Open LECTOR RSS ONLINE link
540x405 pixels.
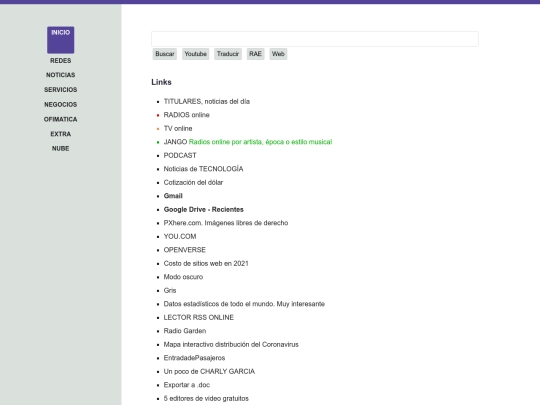pyautogui.click(x=199, y=318)
